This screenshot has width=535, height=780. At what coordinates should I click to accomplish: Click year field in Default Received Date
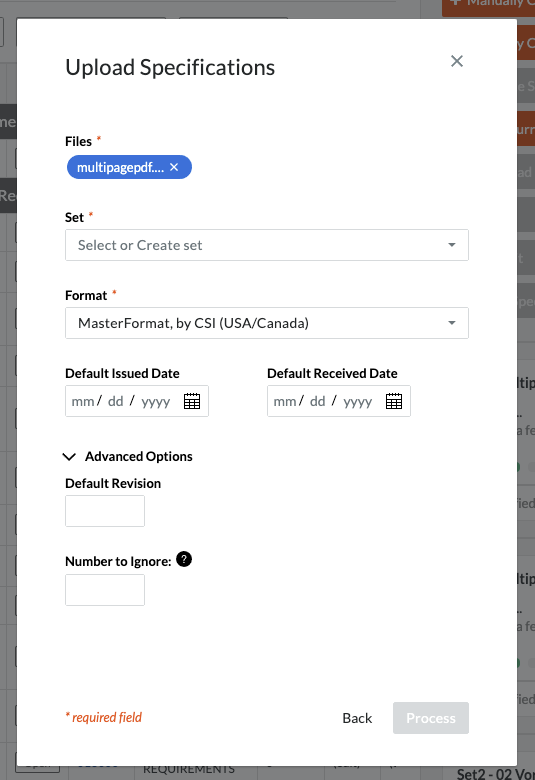[x=358, y=401]
